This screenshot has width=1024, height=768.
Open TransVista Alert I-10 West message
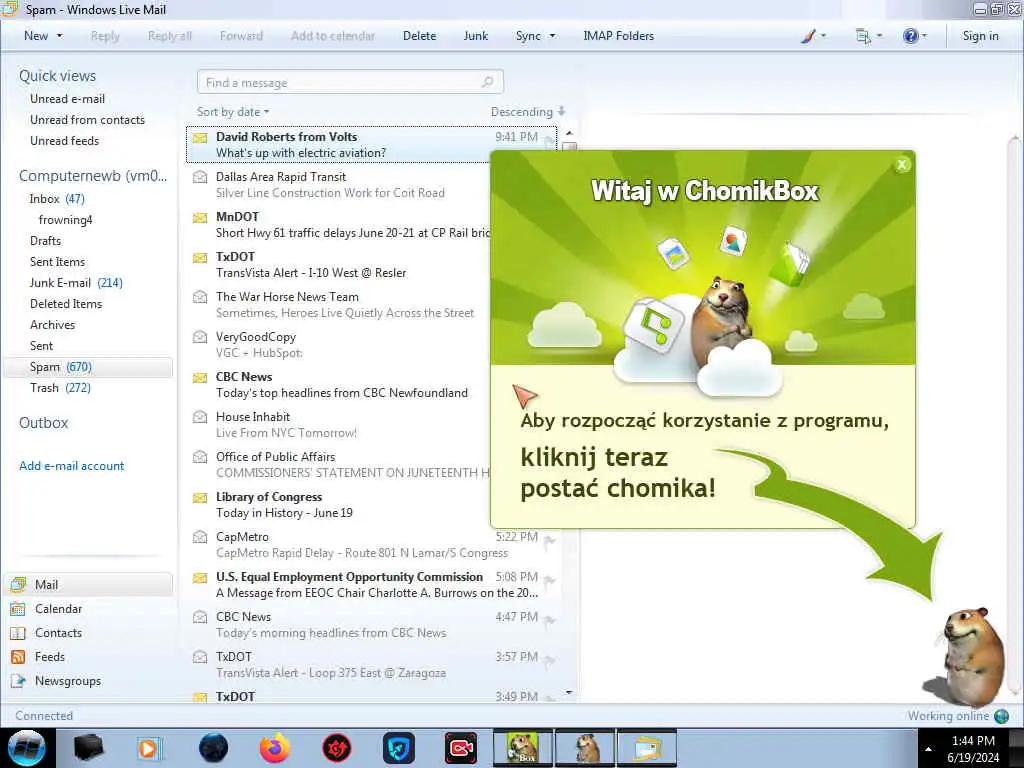[340, 264]
